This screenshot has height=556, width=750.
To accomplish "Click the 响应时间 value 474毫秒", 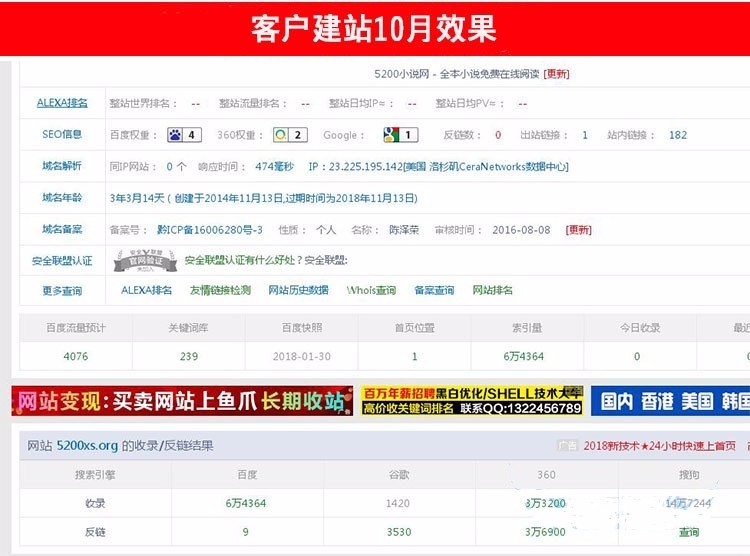I will coord(275,167).
